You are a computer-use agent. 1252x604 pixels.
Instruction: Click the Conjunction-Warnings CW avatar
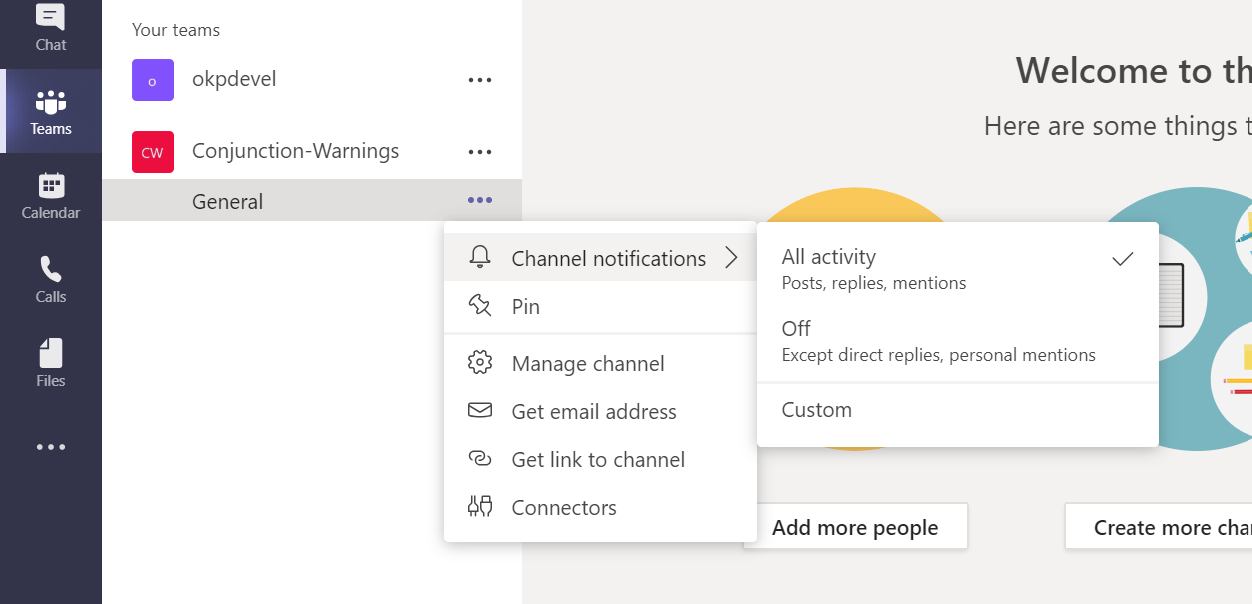[x=153, y=152]
